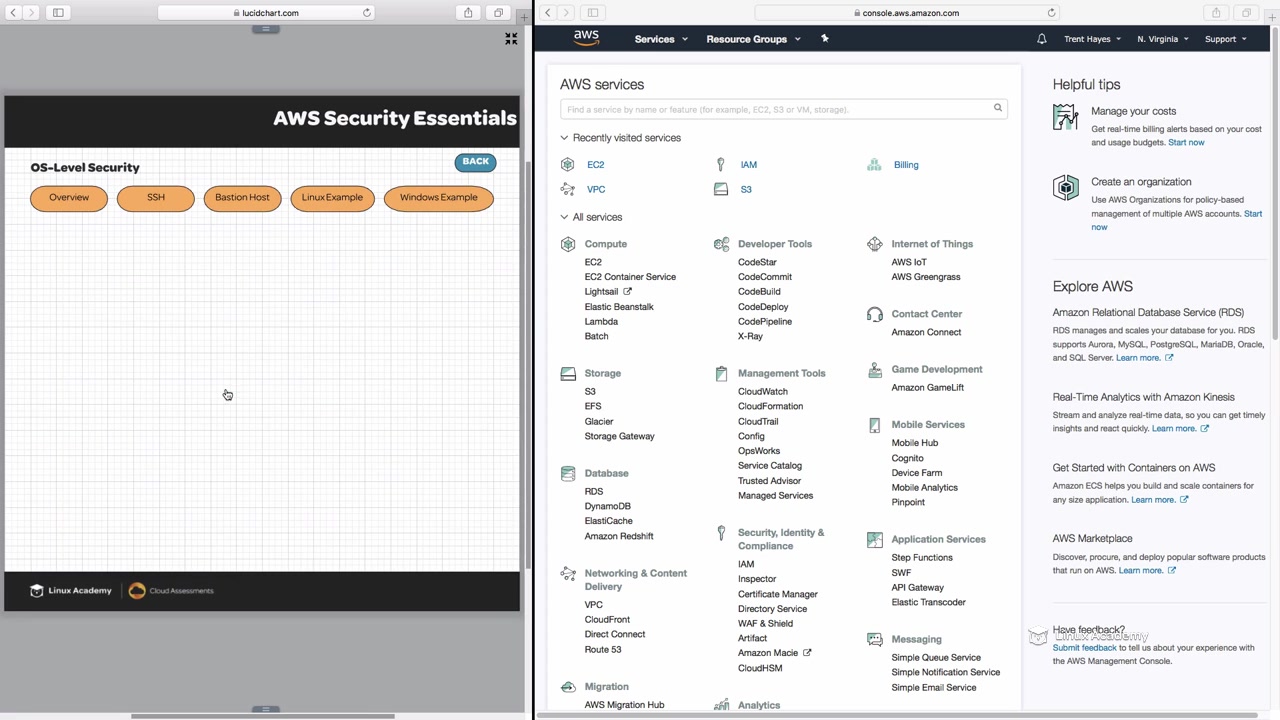Click the pin star icon in AWS navbar

[825, 38]
